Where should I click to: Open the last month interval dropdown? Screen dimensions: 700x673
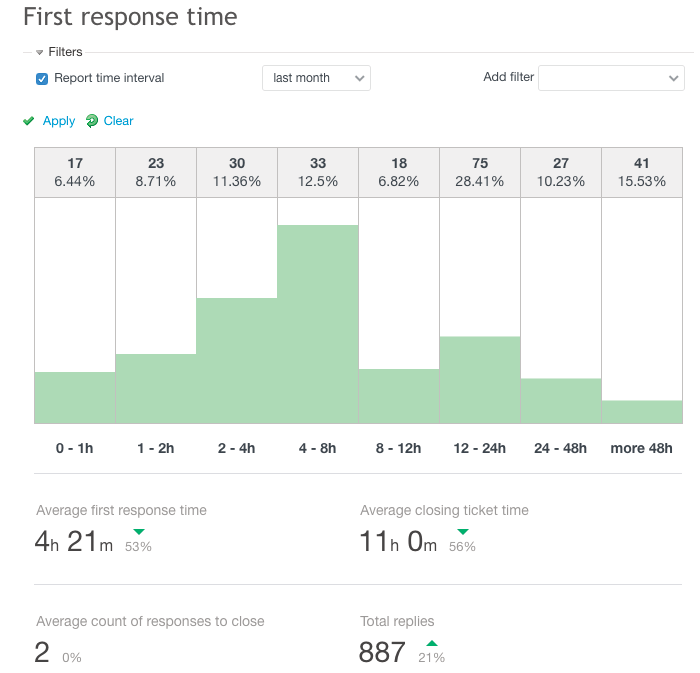[x=316, y=78]
